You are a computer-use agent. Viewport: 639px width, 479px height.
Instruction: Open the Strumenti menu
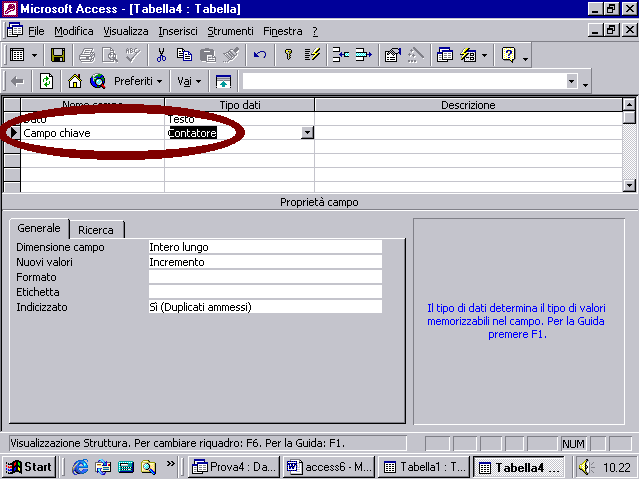pos(230,31)
